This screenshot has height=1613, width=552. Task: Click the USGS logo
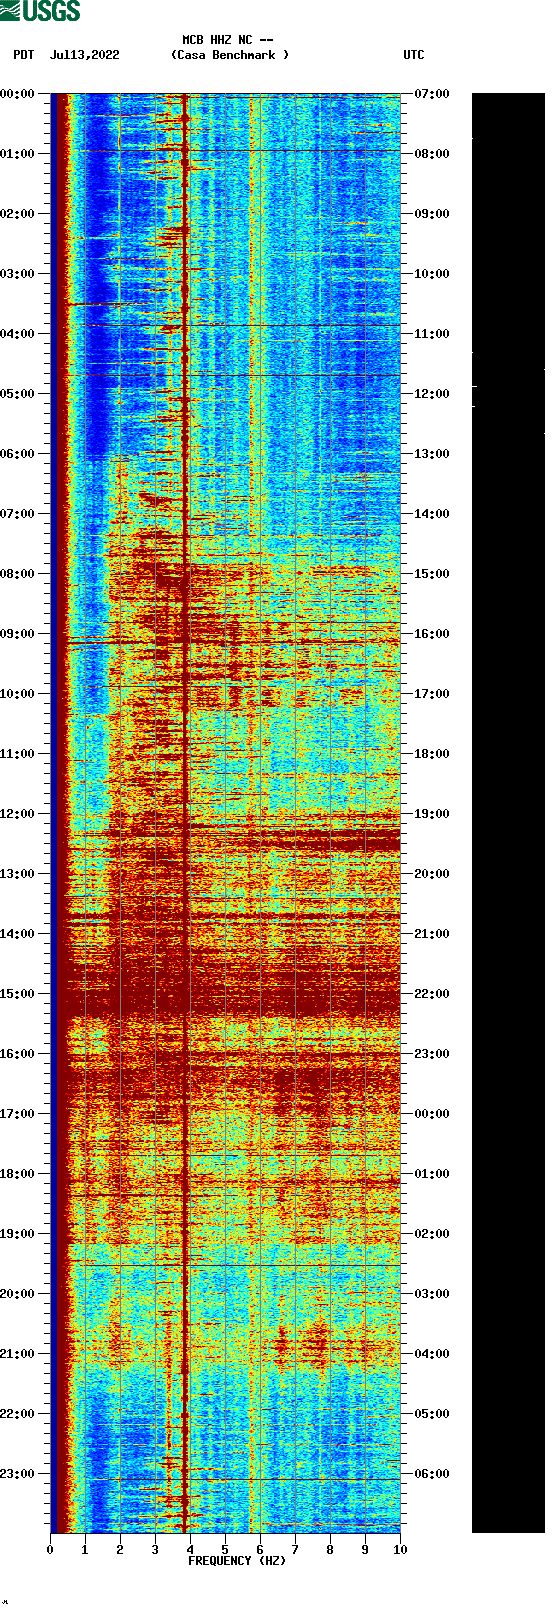pos(40,11)
